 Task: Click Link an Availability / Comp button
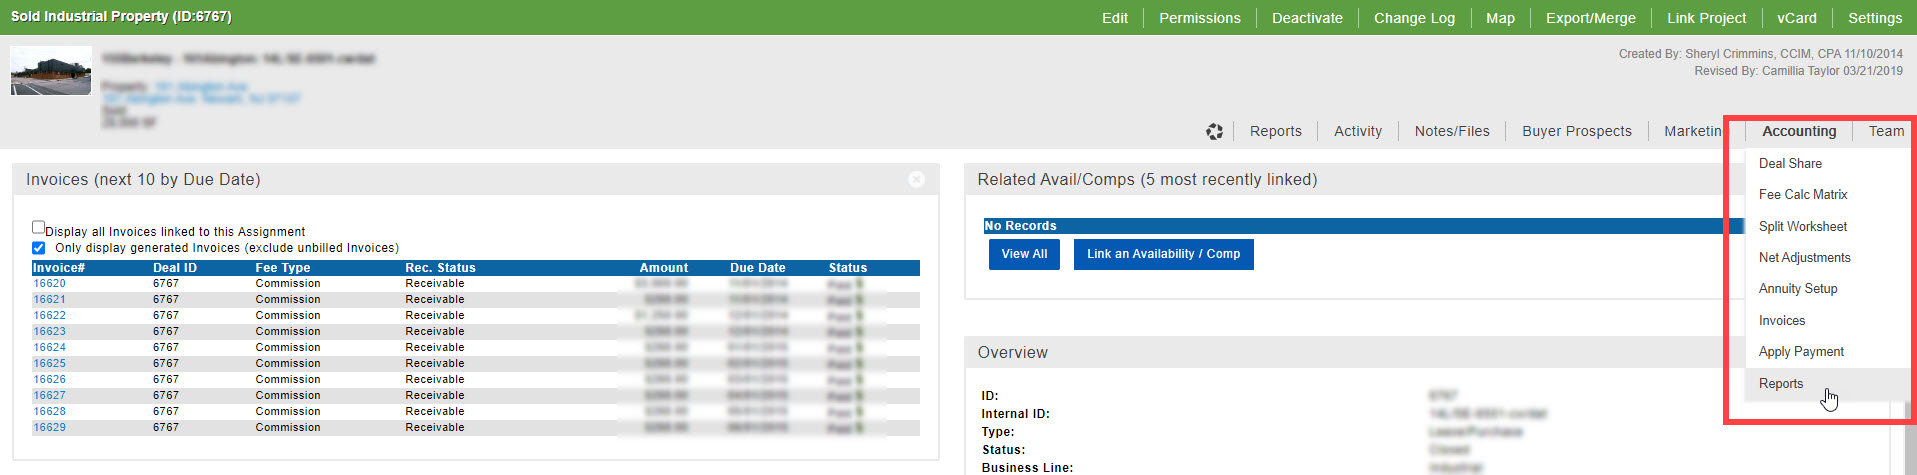(1163, 254)
